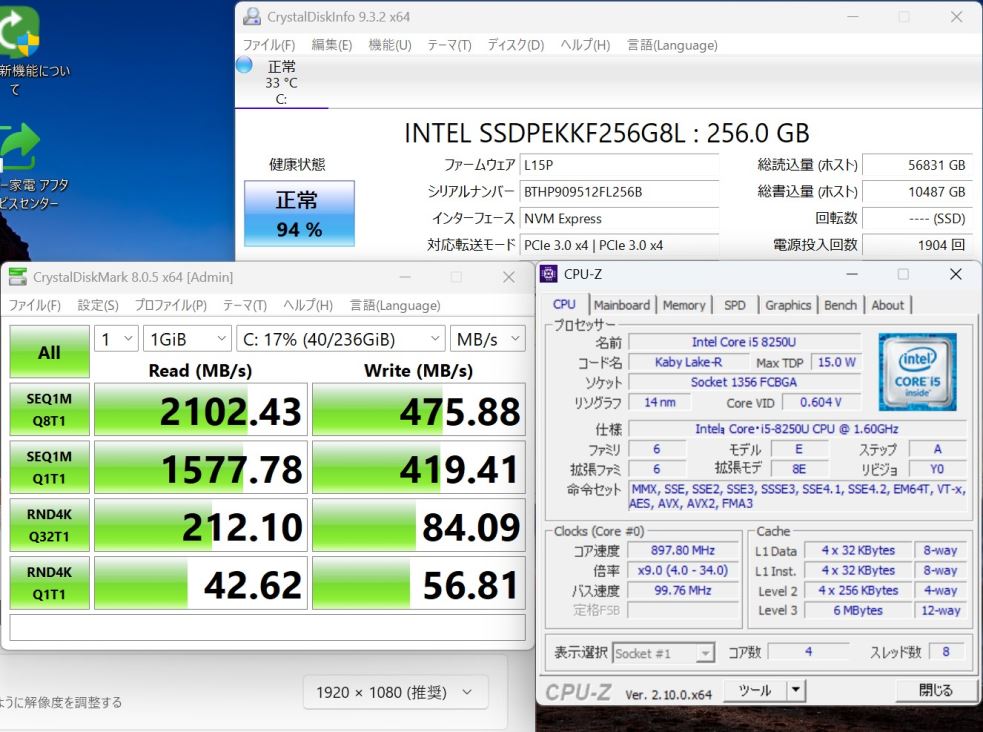Open drive dropdown C: 17% (40/236GiB)
This screenshot has height=732, width=983.
pos(340,339)
